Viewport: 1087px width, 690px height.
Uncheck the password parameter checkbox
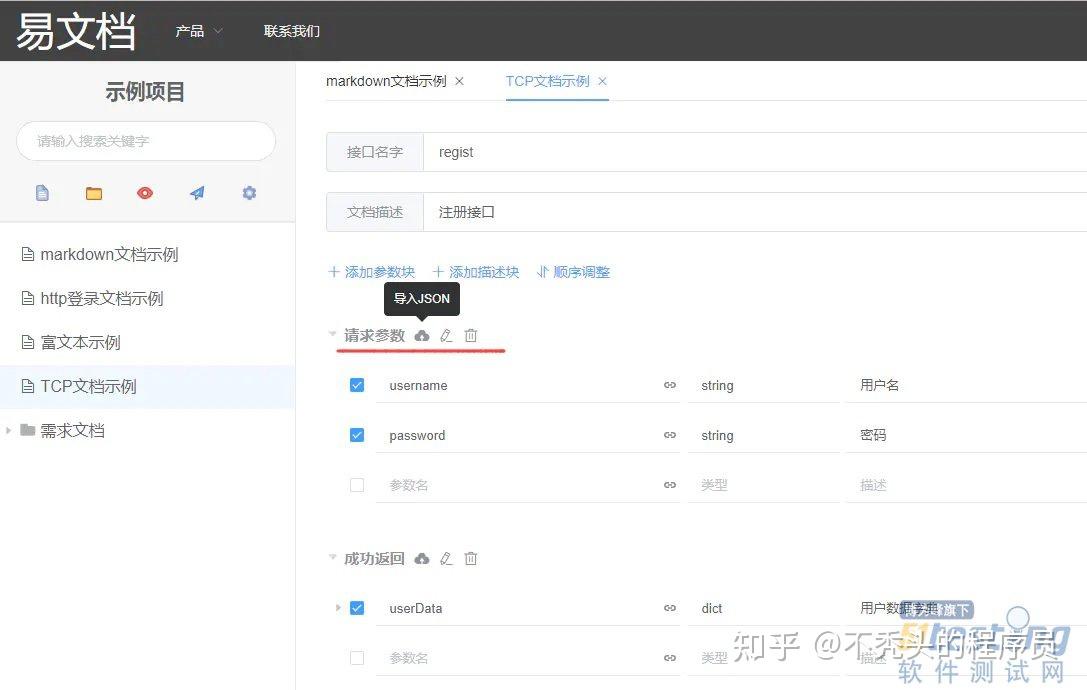click(357, 435)
